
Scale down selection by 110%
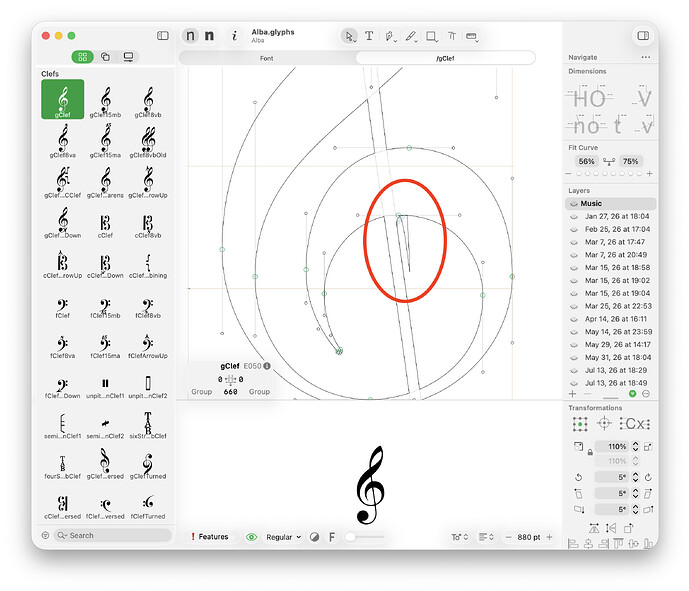(x=578, y=446)
